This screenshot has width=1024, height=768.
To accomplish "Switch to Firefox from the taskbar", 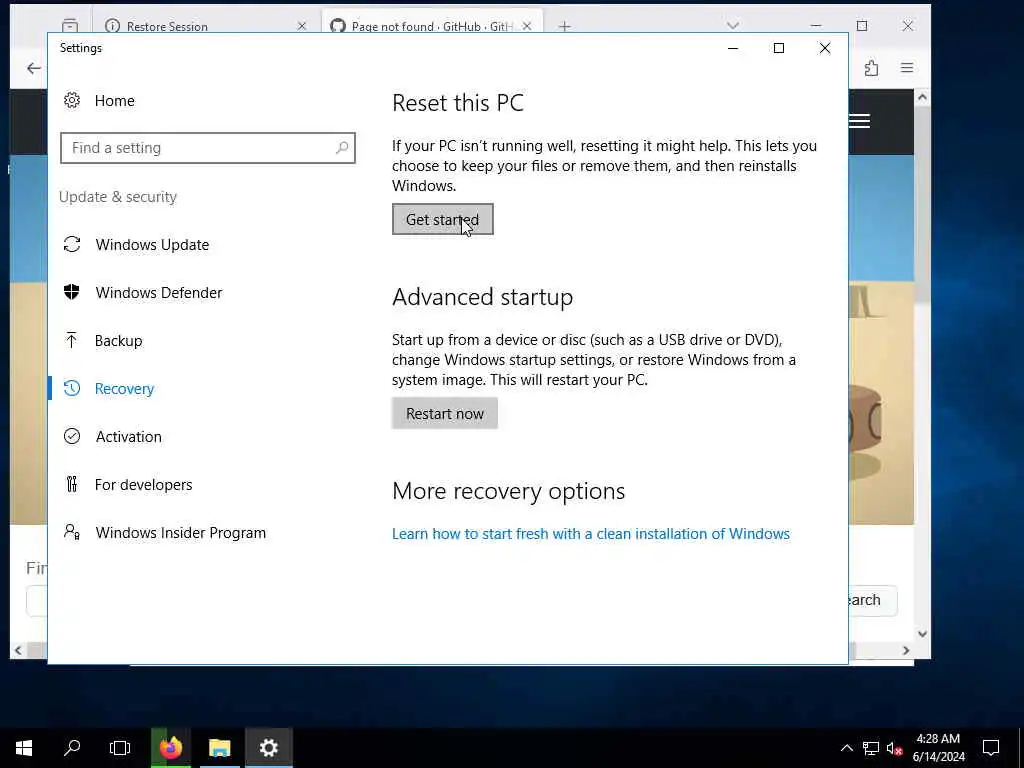I will click(170, 748).
